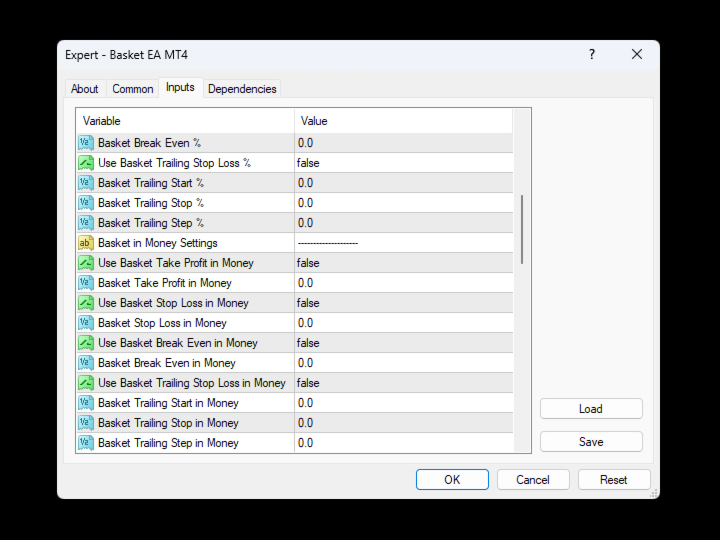The height and width of the screenshot is (540, 720).
Task: Click the vertical scrollbar thumb in inputs list
Action: click(522, 229)
